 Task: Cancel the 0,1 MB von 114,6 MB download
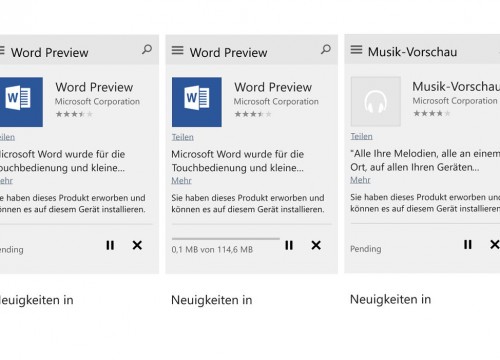(316, 245)
